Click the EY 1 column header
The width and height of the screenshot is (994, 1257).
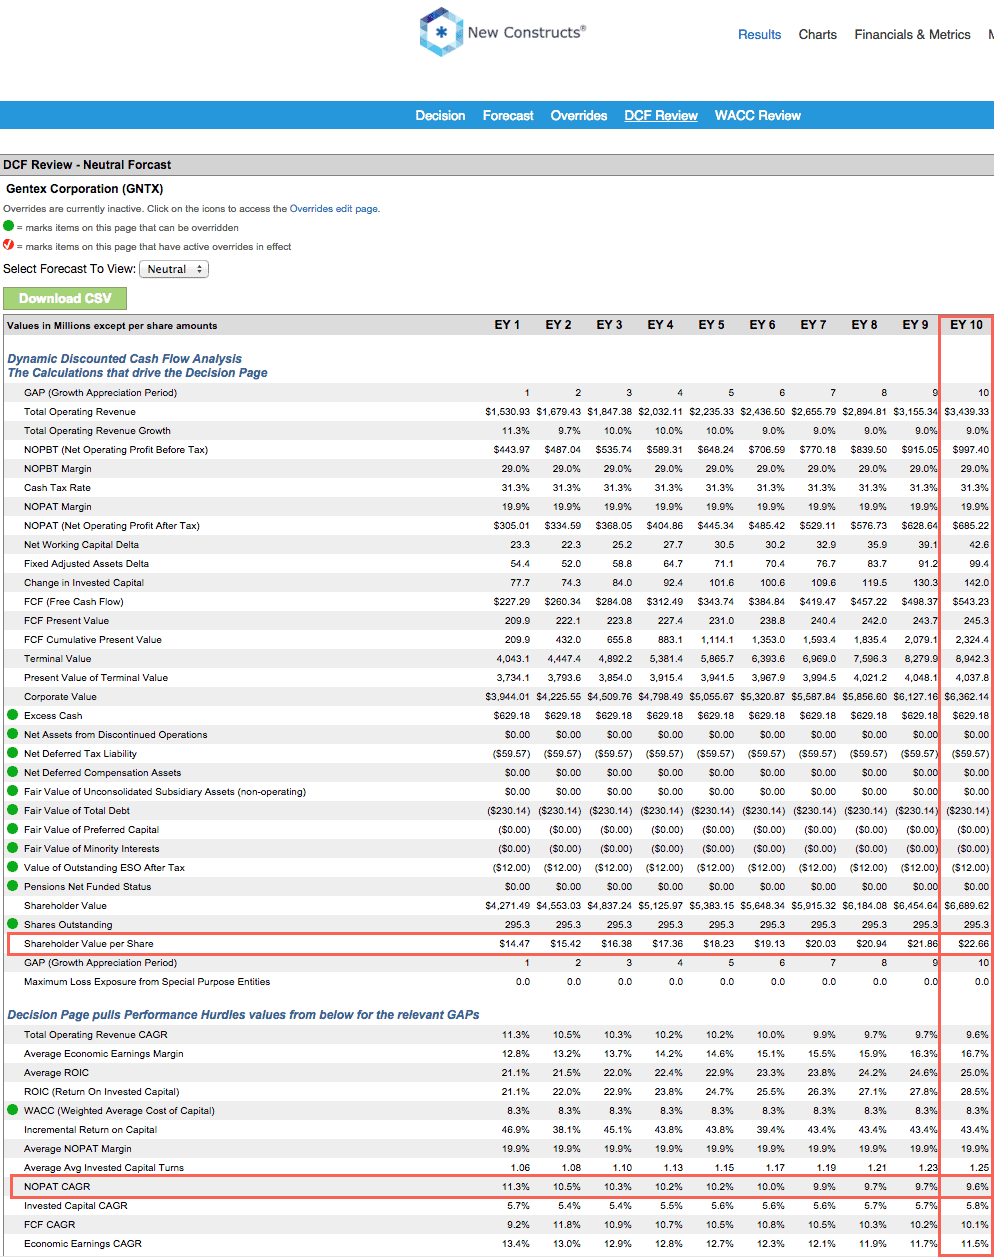(x=507, y=325)
